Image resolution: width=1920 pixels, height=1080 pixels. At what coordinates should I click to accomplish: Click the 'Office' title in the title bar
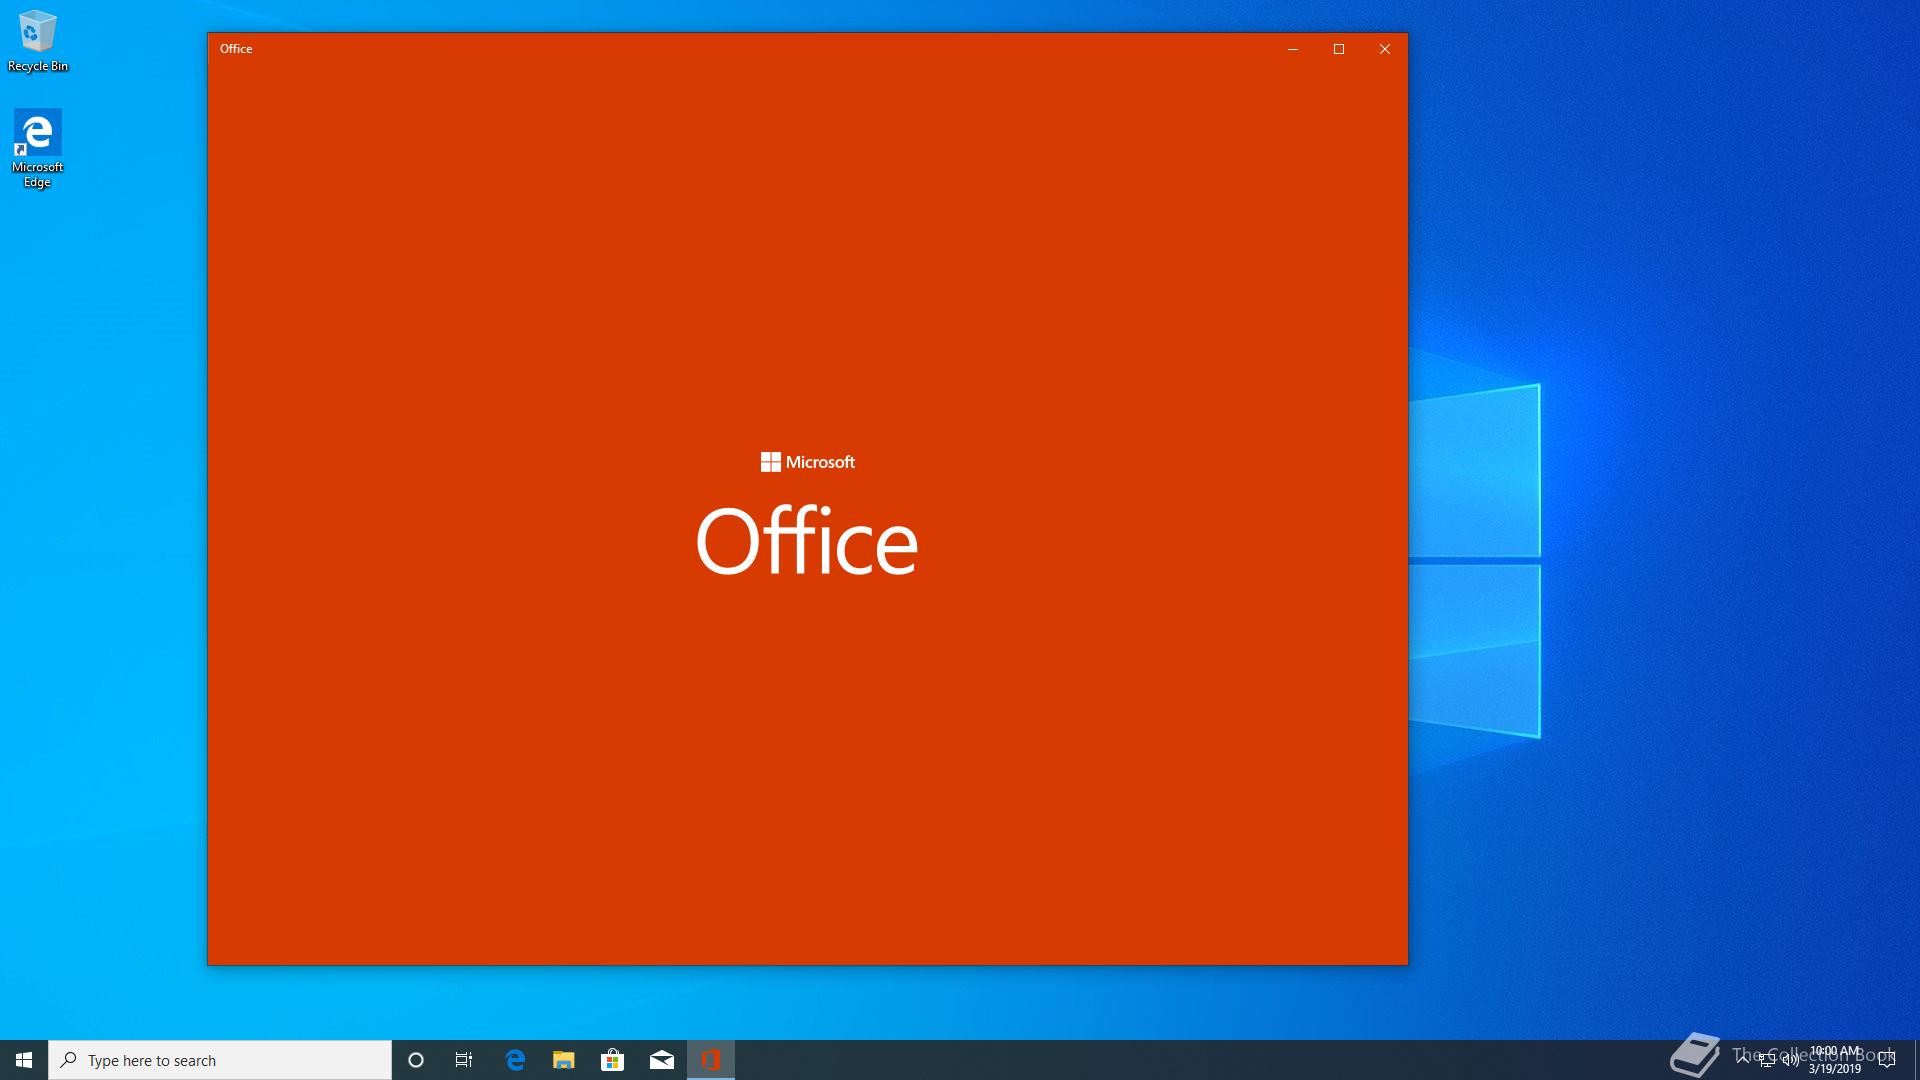pyautogui.click(x=236, y=49)
